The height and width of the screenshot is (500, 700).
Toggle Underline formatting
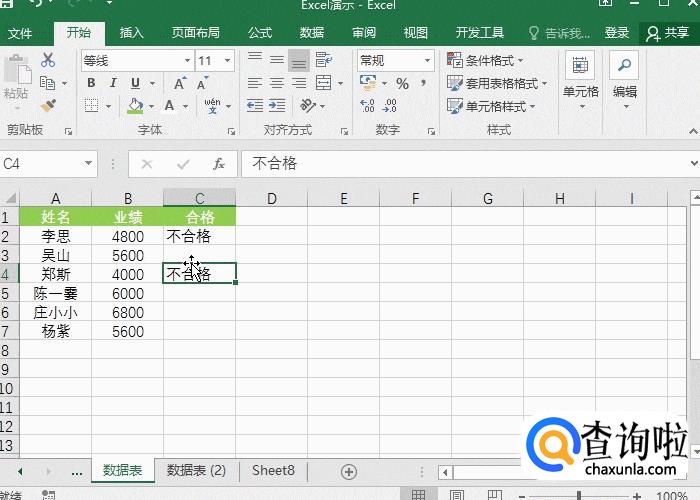coord(135,83)
